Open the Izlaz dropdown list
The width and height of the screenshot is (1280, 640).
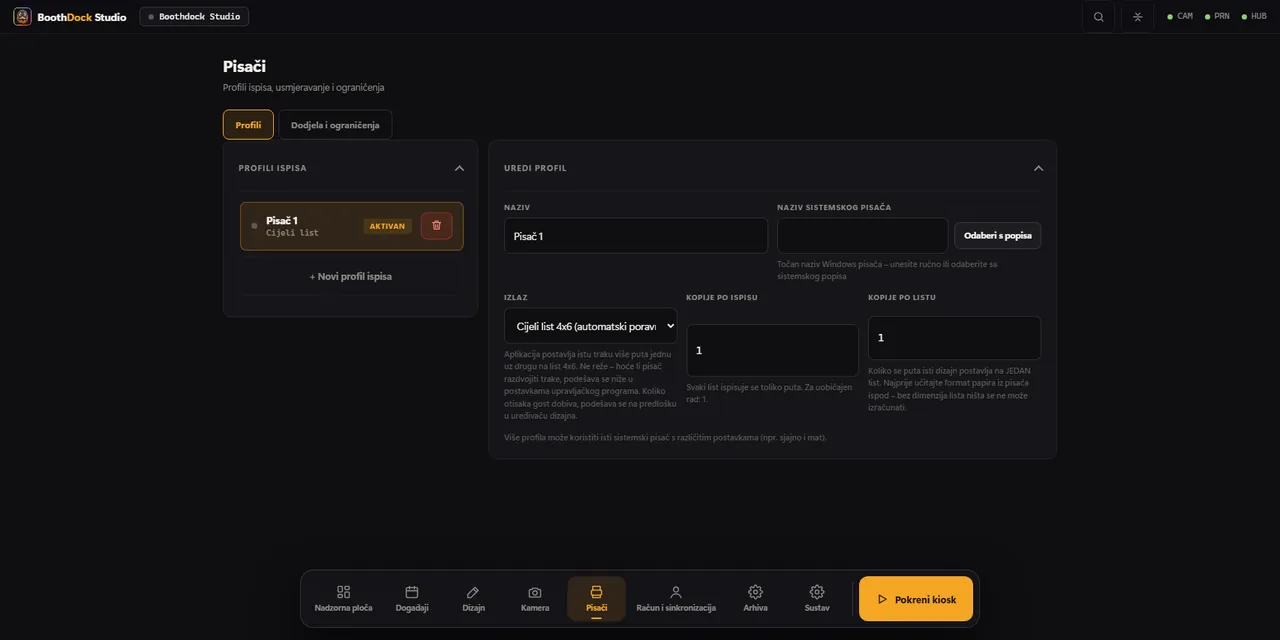tap(590, 326)
